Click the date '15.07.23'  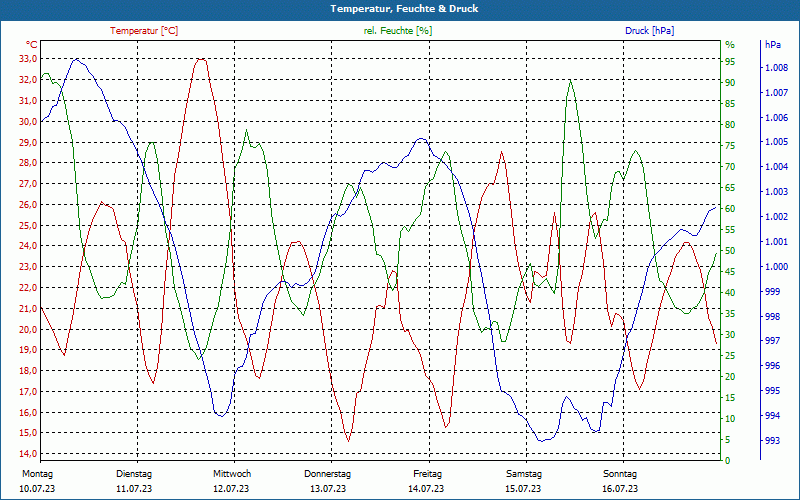[523, 489]
